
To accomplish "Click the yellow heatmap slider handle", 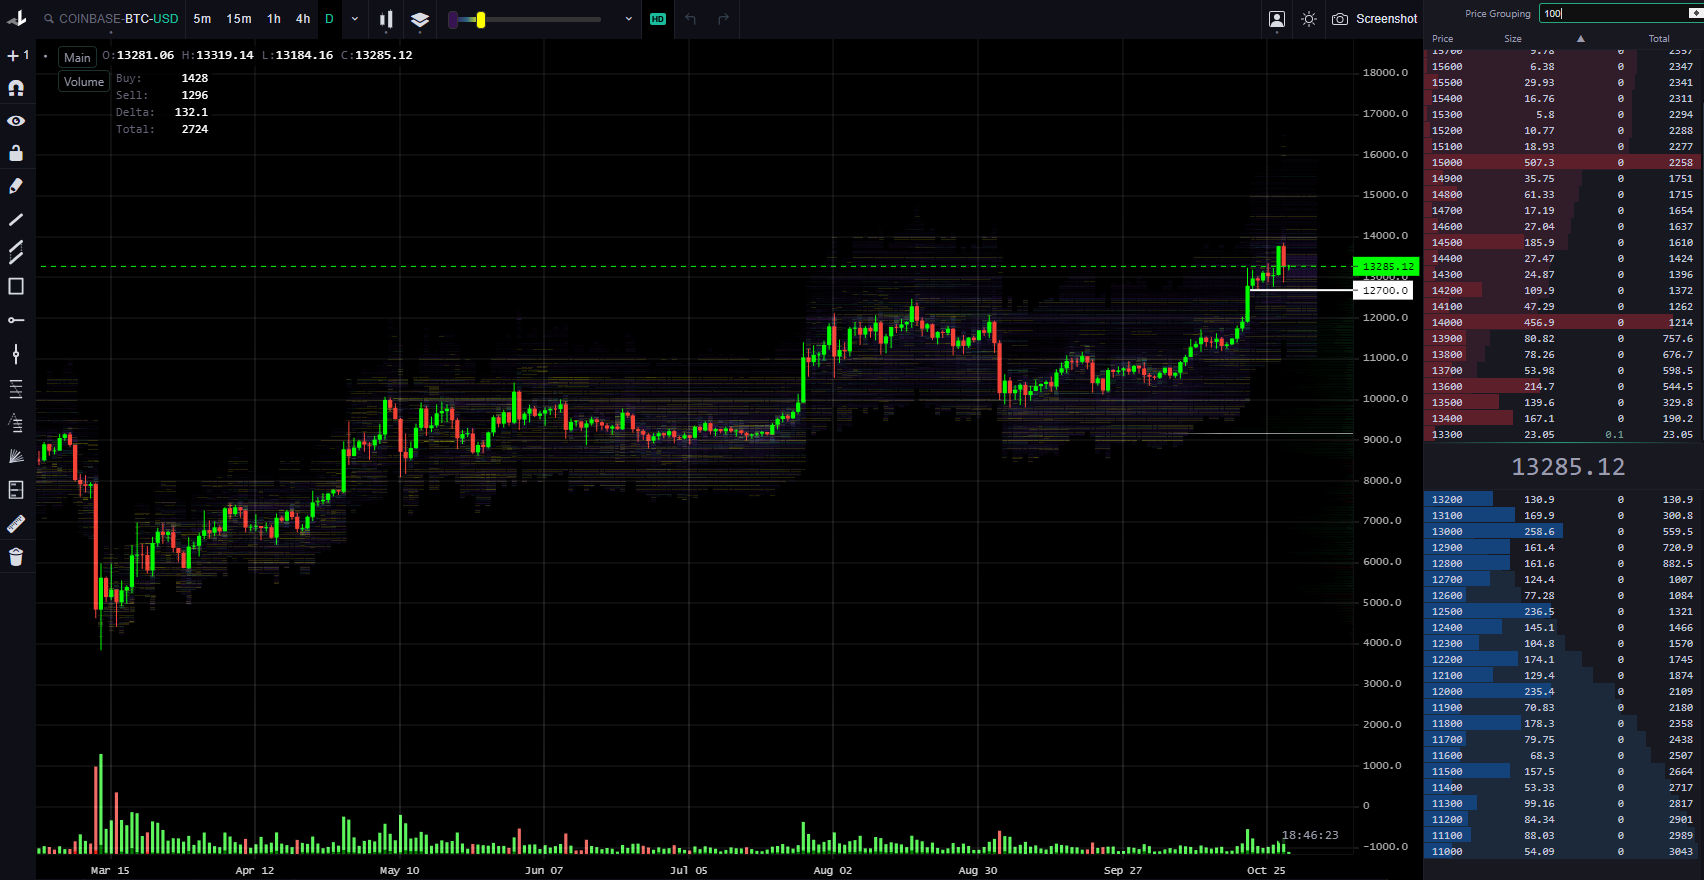I will coord(481,19).
